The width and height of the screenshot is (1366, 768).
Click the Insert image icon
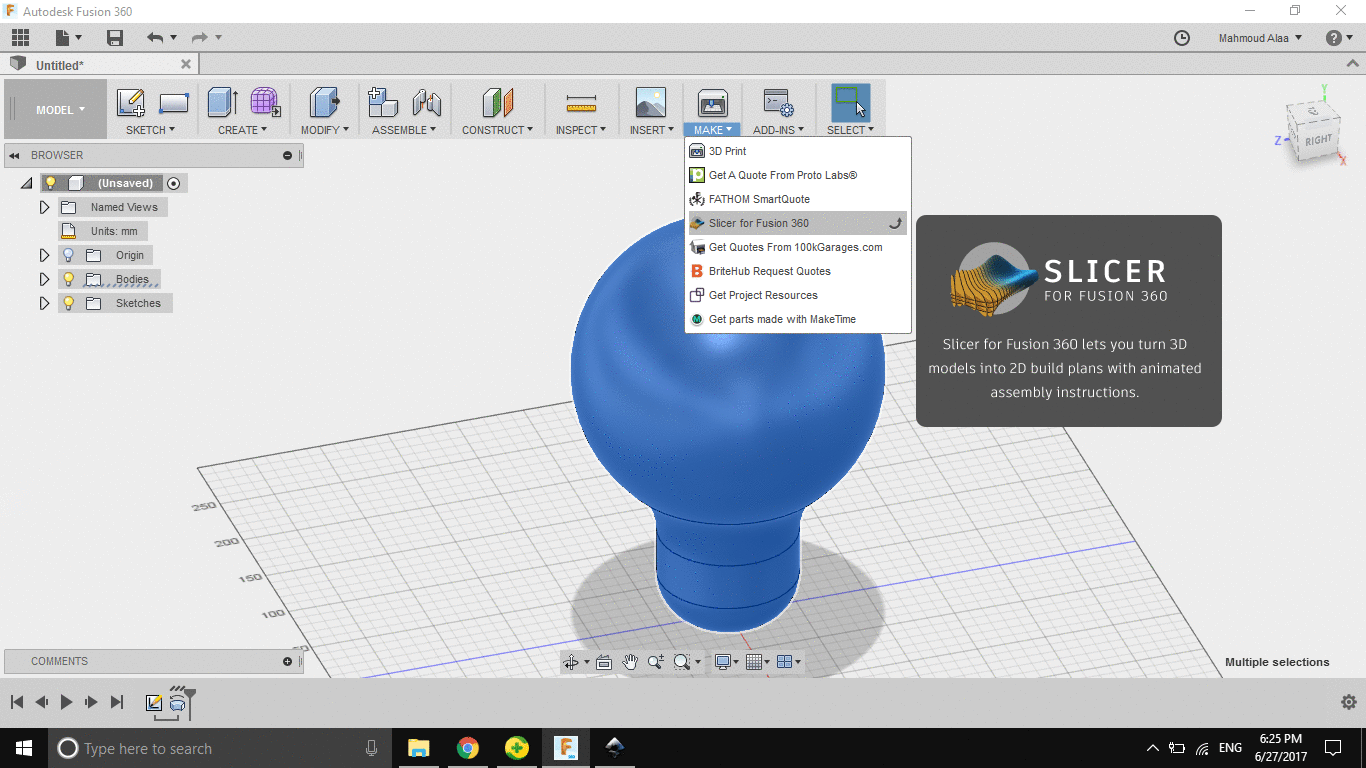pyautogui.click(x=651, y=102)
